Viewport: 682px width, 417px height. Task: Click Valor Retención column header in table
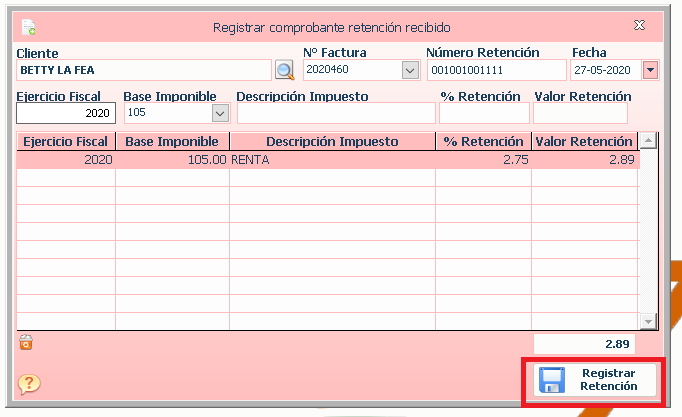click(584, 142)
